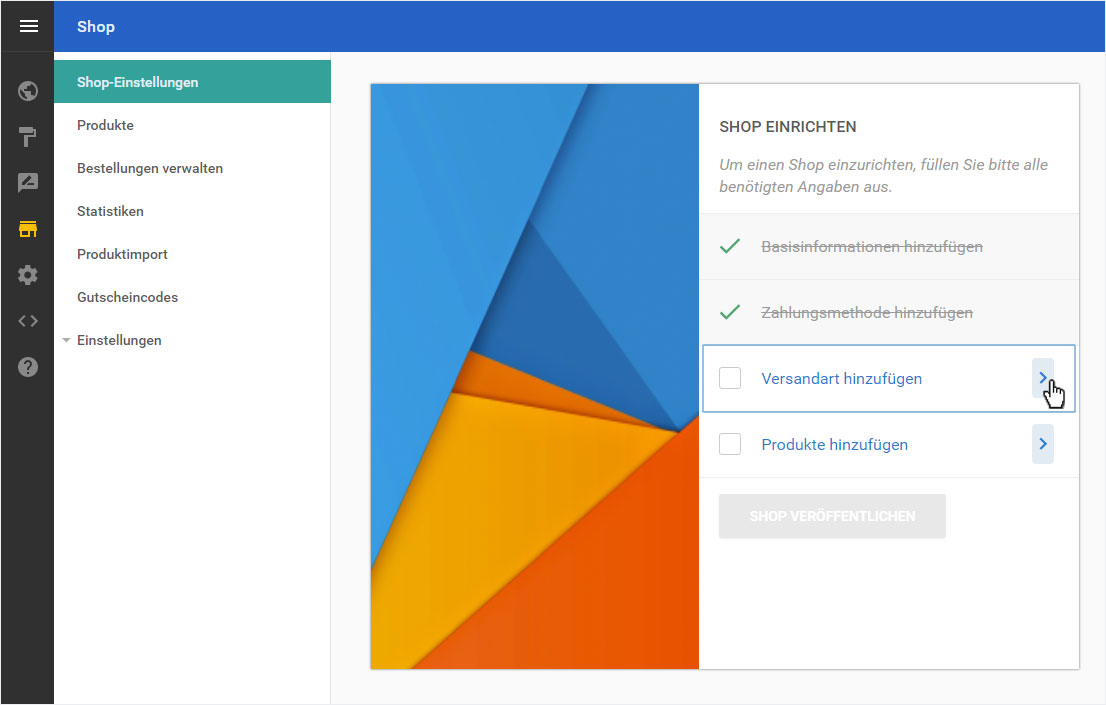The height and width of the screenshot is (705, 1106).
Task: Expand the Einstellungen menu triangle
Action: point(66,340)
